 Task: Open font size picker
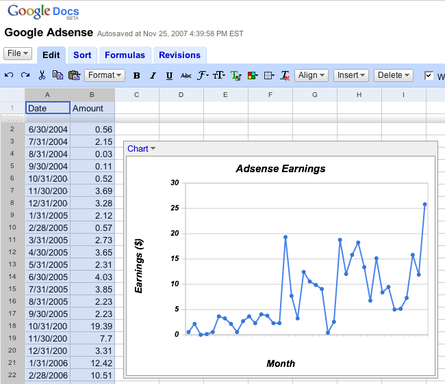[219, 76]
